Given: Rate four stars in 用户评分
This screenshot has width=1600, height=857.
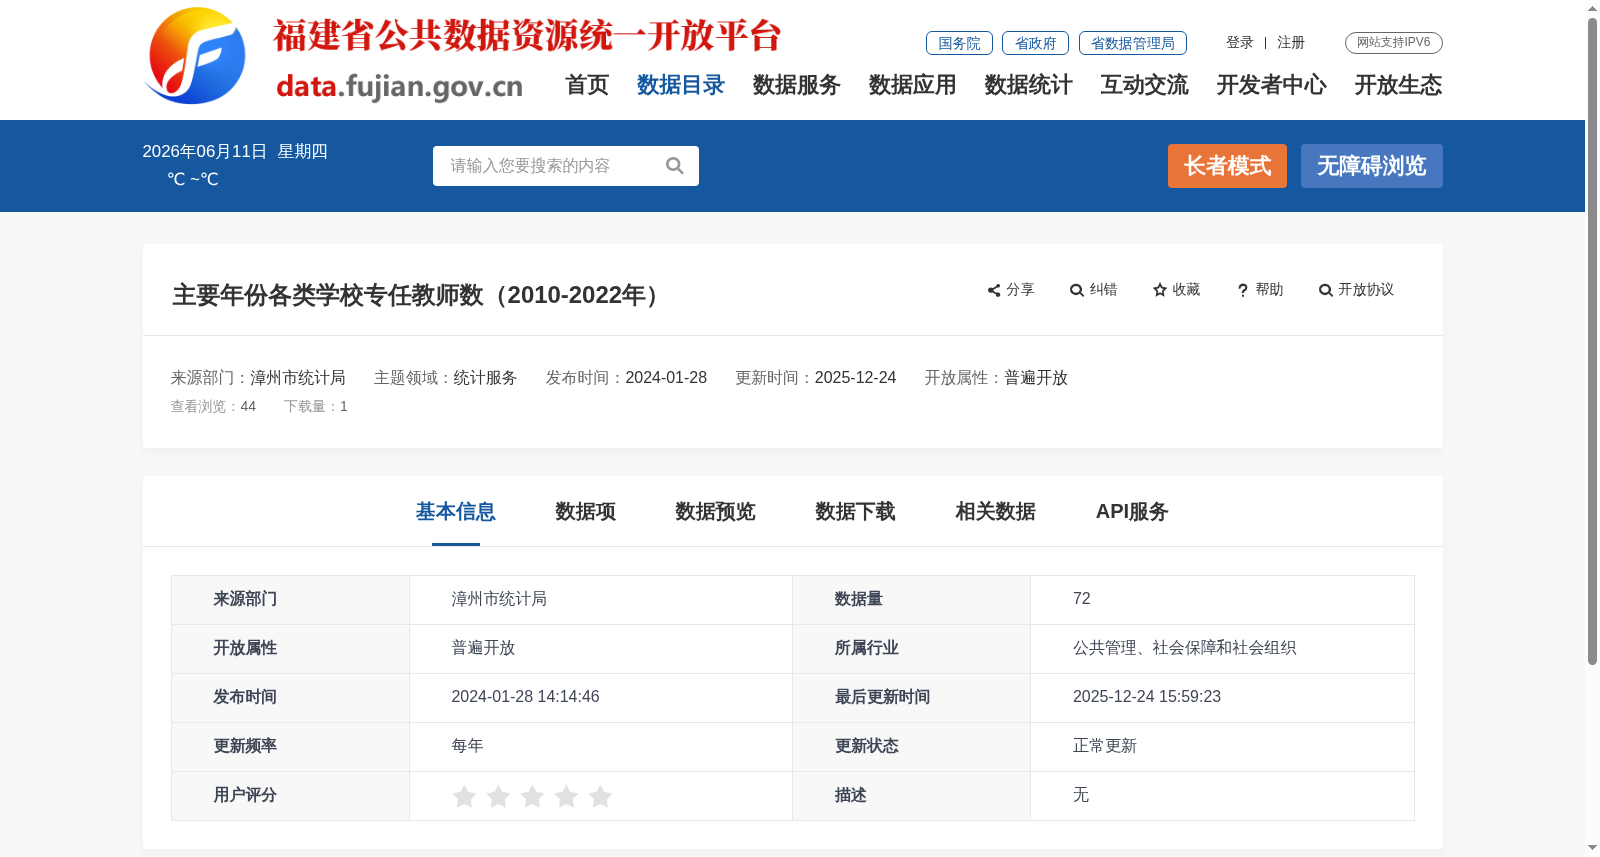Looking at the screenshot, I should pyautogui.click(x=566, y=796).
